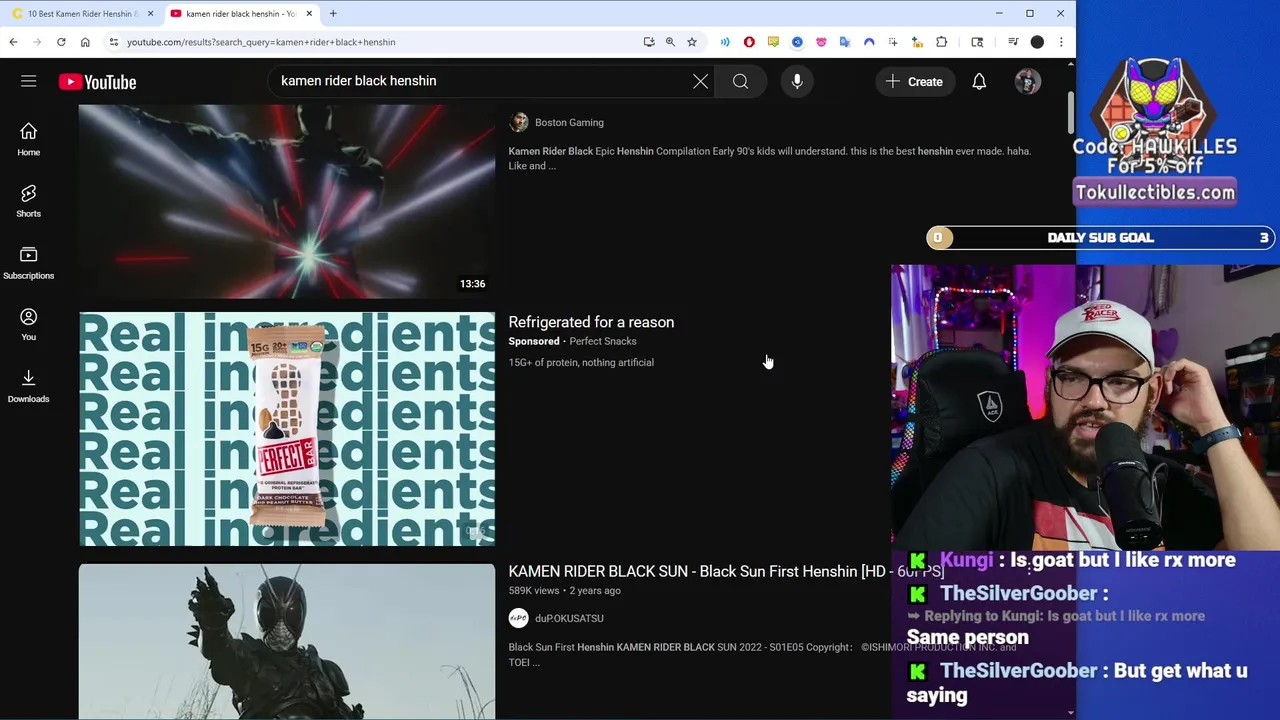Open the YouTube hamburger guide menu

tap(28, 81)
